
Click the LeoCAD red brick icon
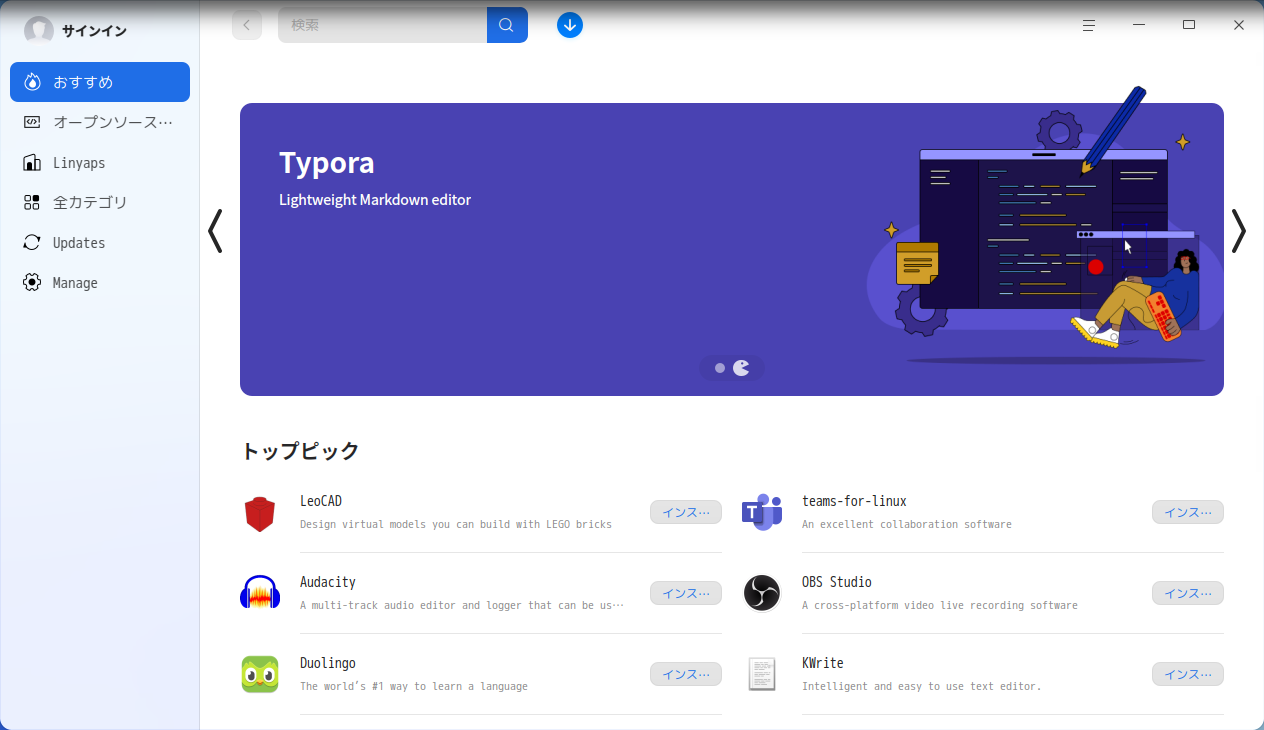click(260, 513)
